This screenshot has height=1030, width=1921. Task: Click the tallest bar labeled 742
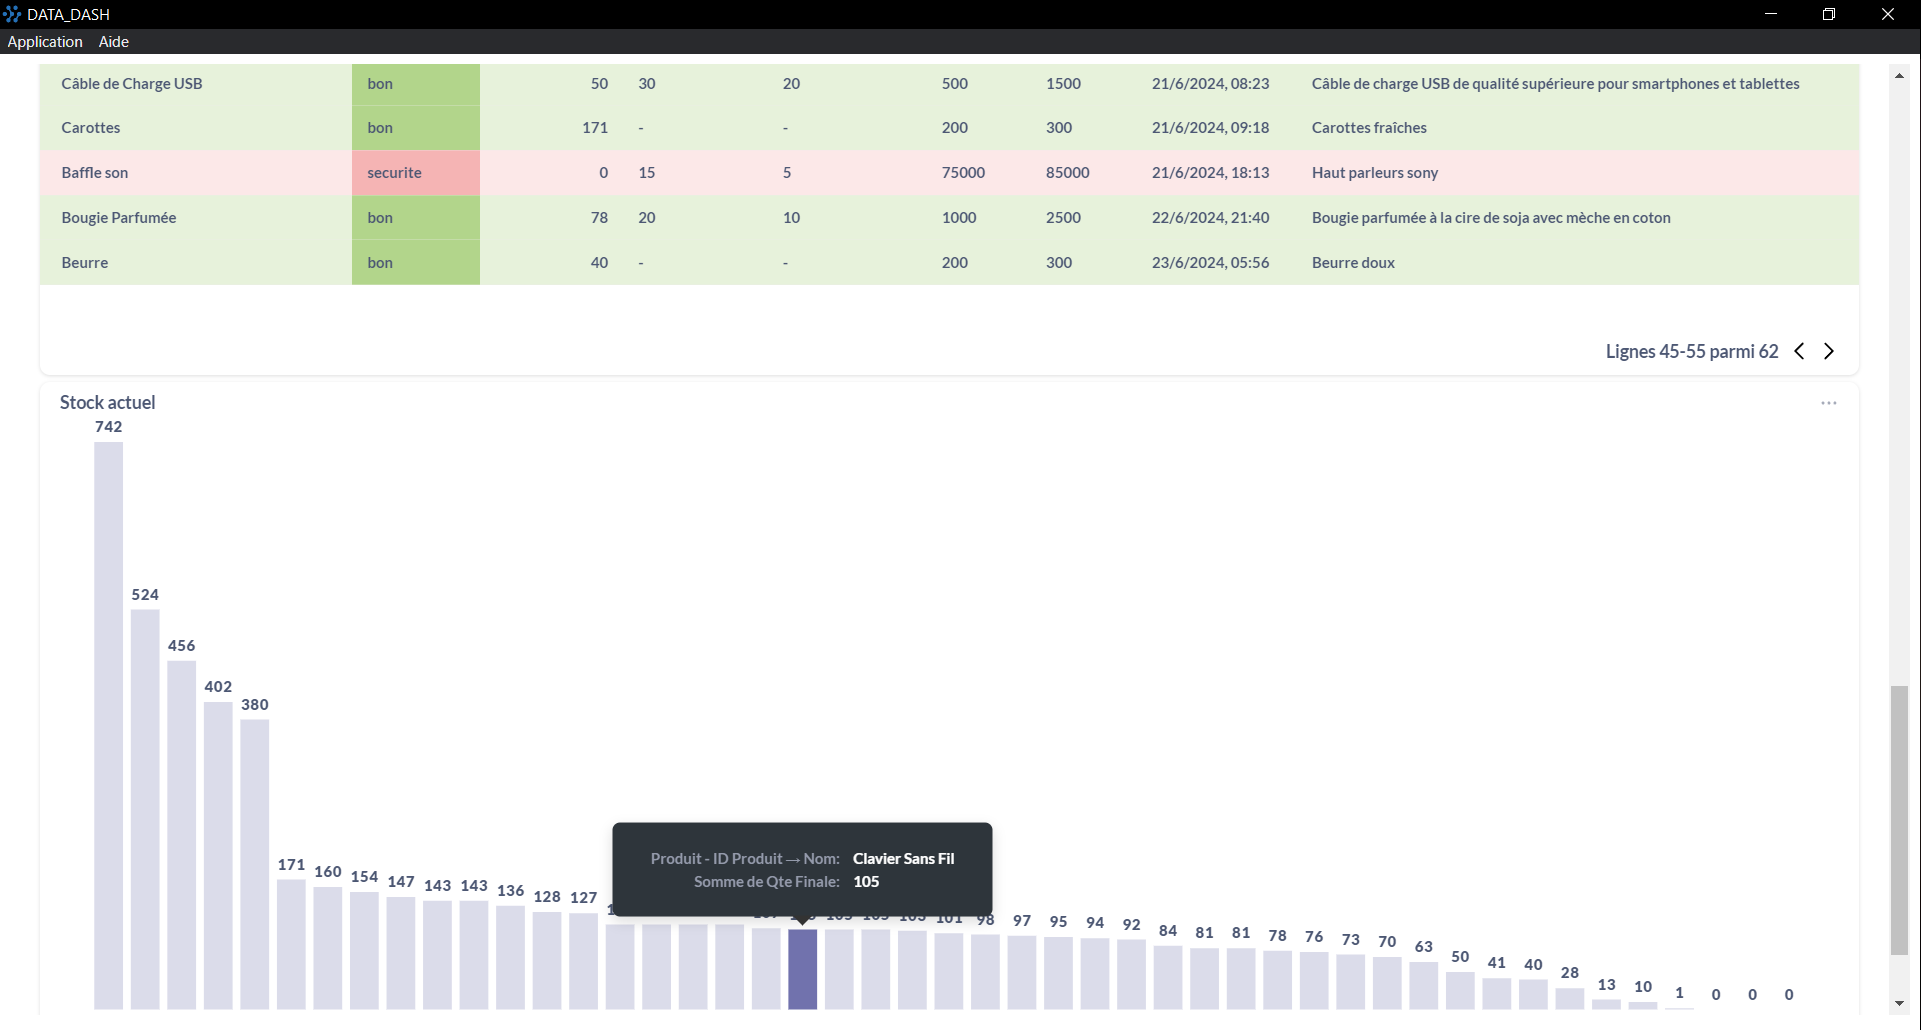coord(109,725)
